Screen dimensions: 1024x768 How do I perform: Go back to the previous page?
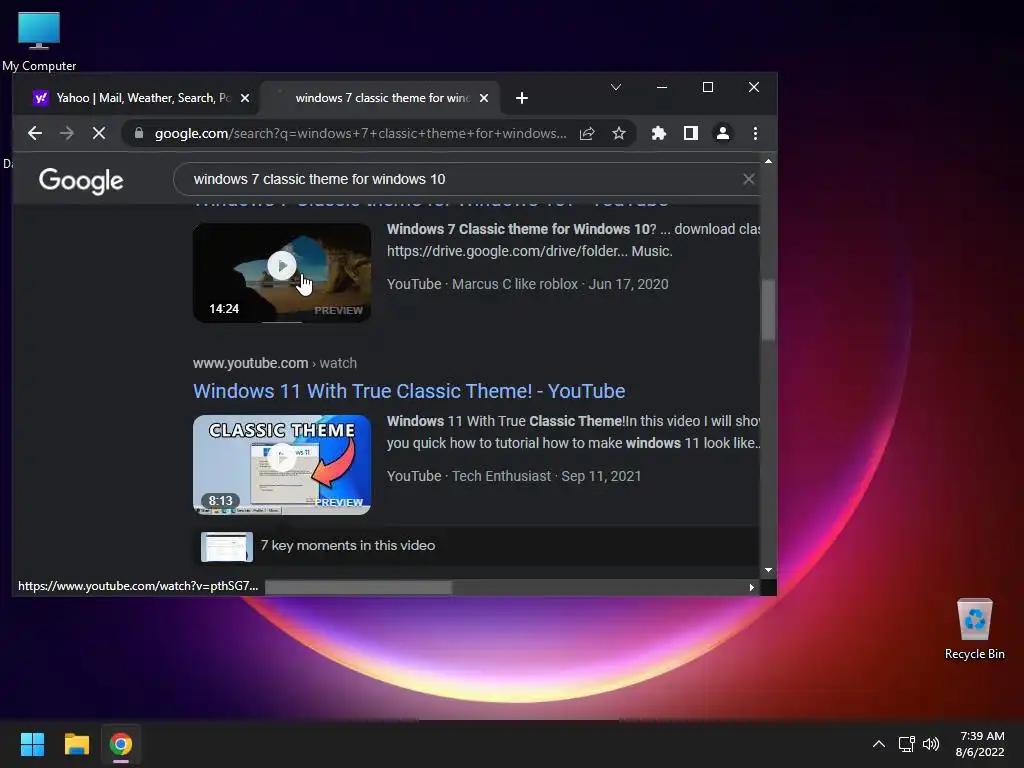(35, 133)
